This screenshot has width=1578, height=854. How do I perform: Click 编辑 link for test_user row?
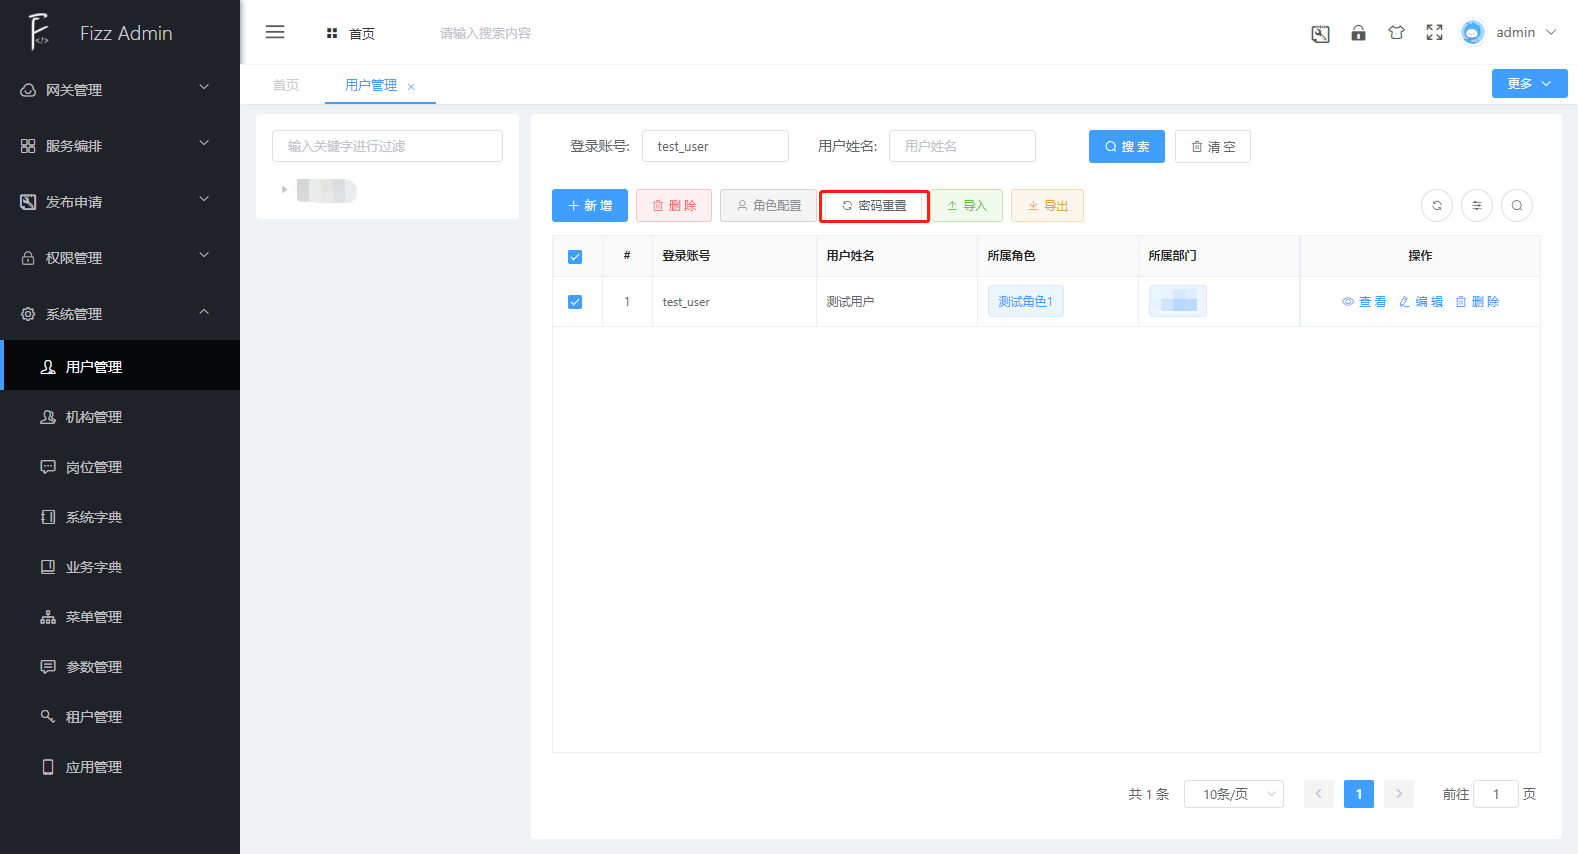[x=1421, y=302]
